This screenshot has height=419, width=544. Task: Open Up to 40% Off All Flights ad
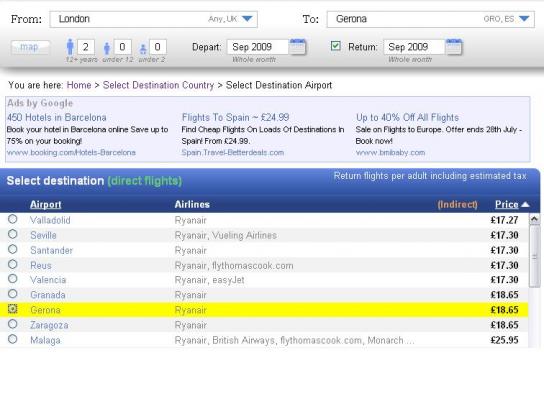[x=407, y=118]
